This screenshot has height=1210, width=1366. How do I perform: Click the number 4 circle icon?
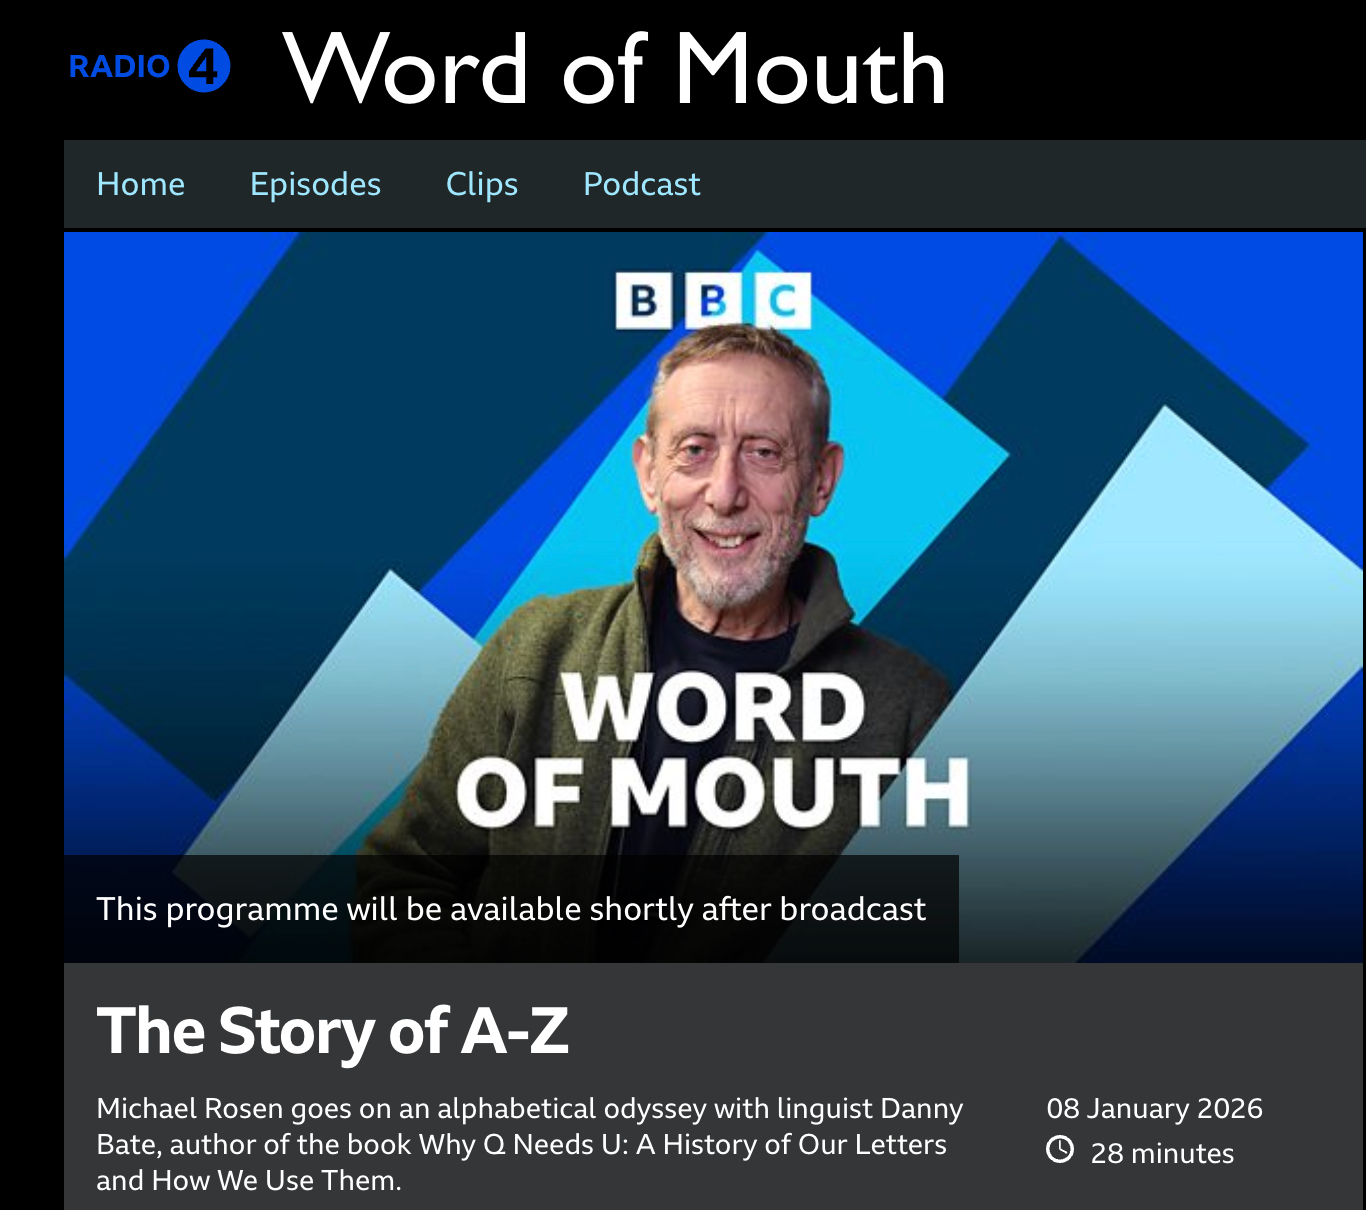[204, 67]
